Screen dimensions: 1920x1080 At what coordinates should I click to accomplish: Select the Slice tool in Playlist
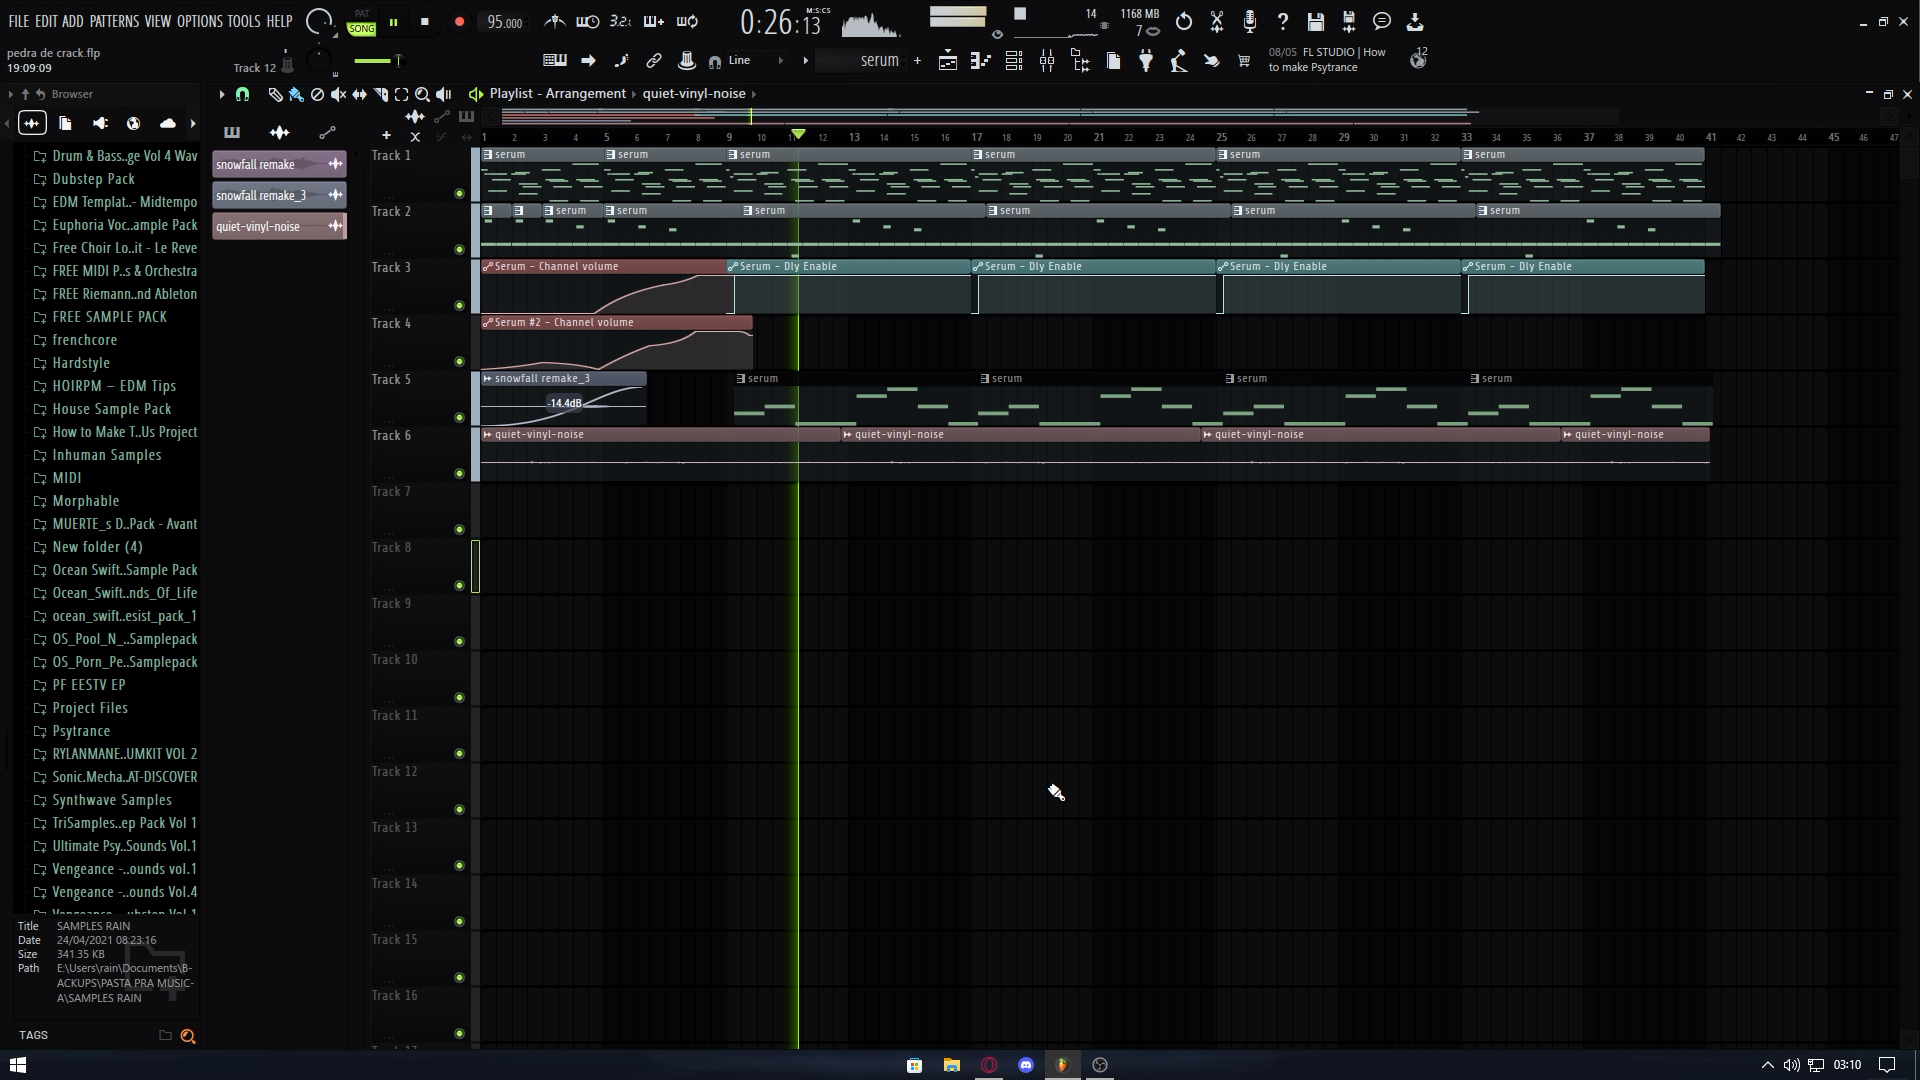point(380,94)
